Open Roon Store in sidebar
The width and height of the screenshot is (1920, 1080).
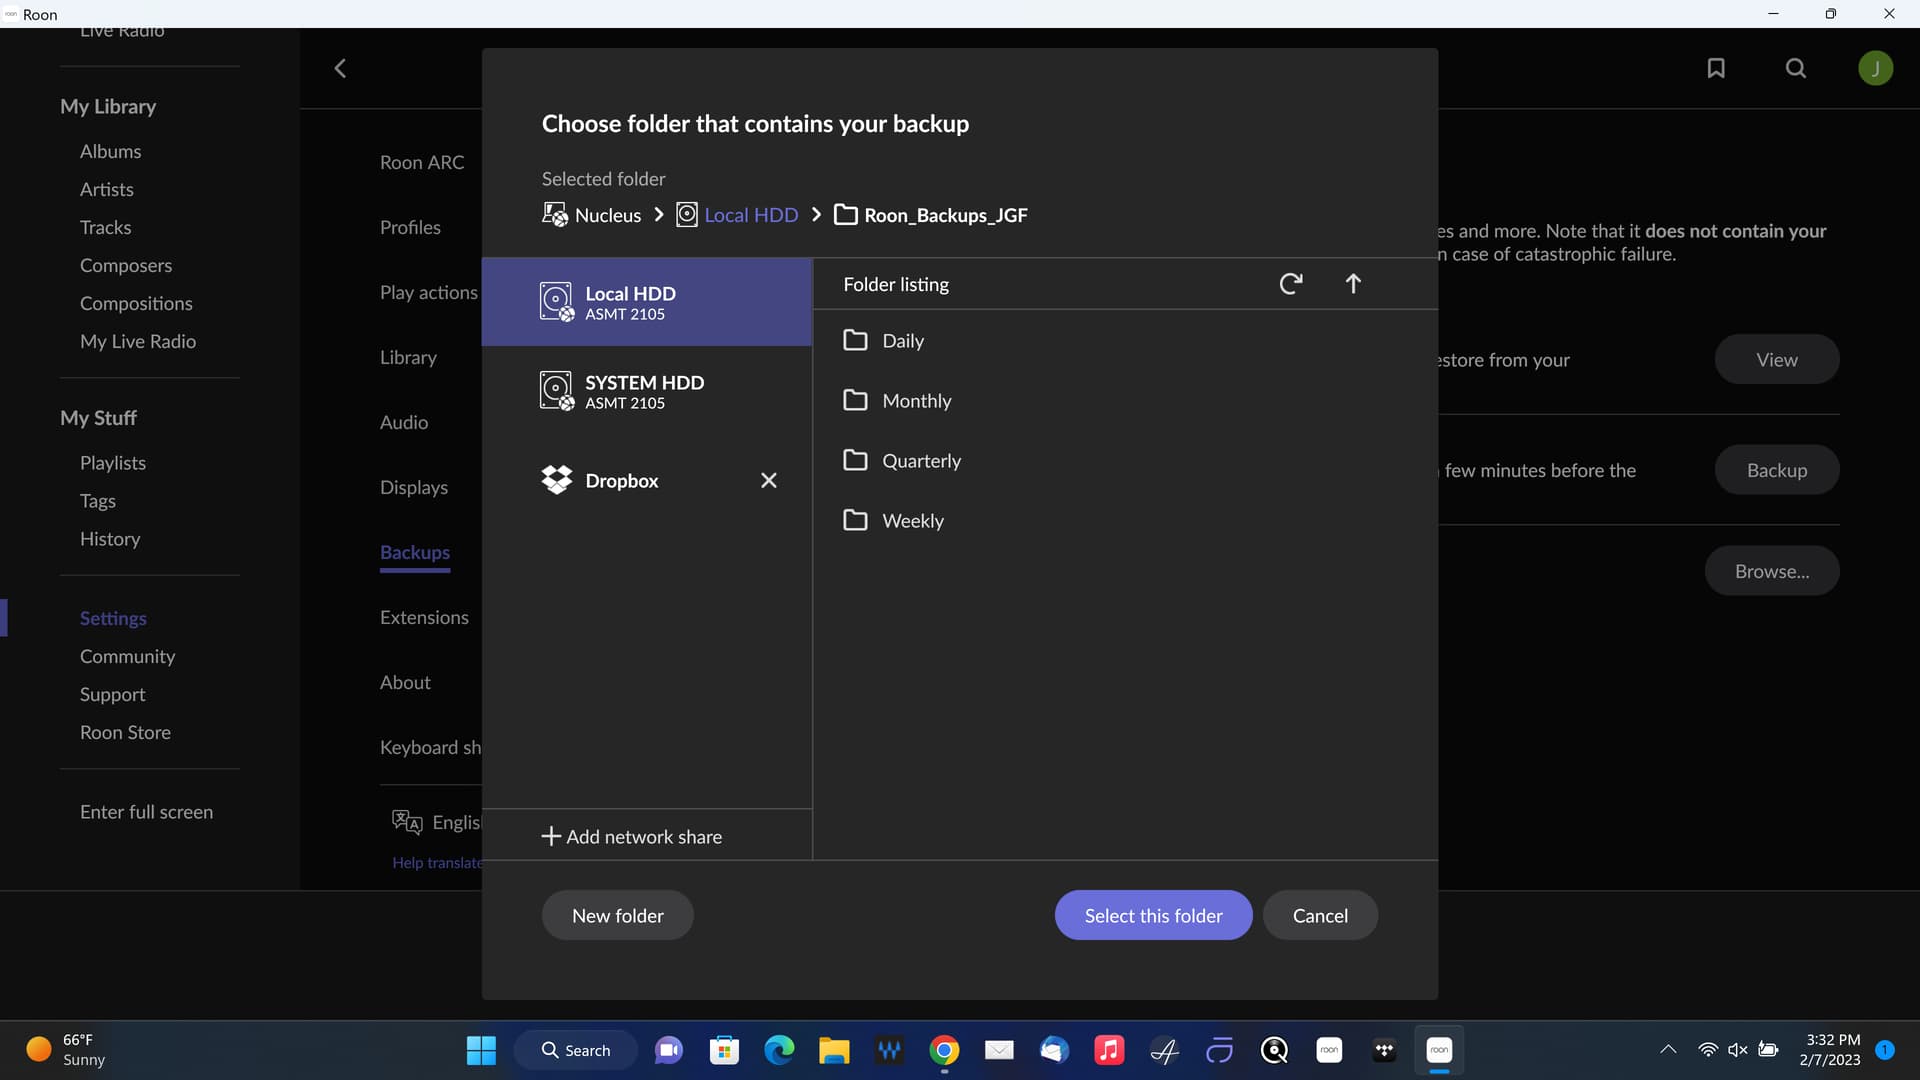pyautogui.click(x=125, y=732)
